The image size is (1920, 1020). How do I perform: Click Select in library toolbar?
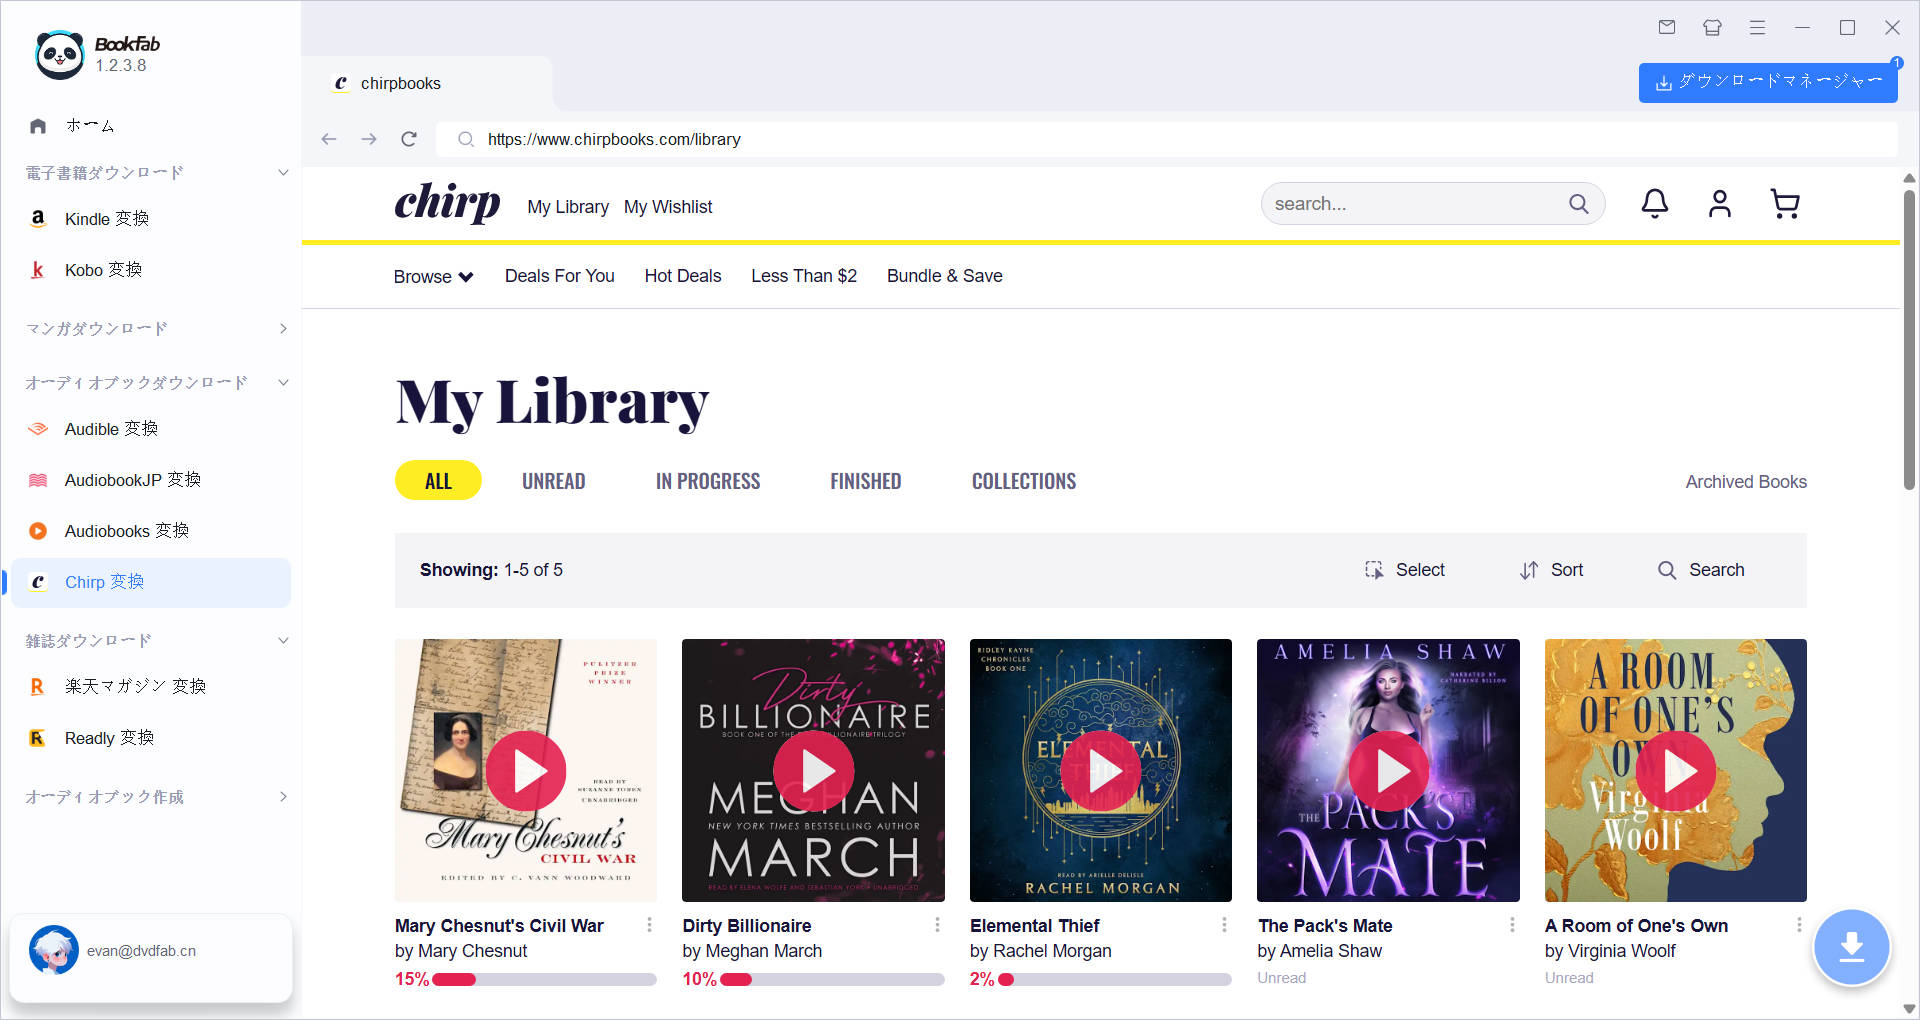pyautogui.click(x=1405, y=570)
